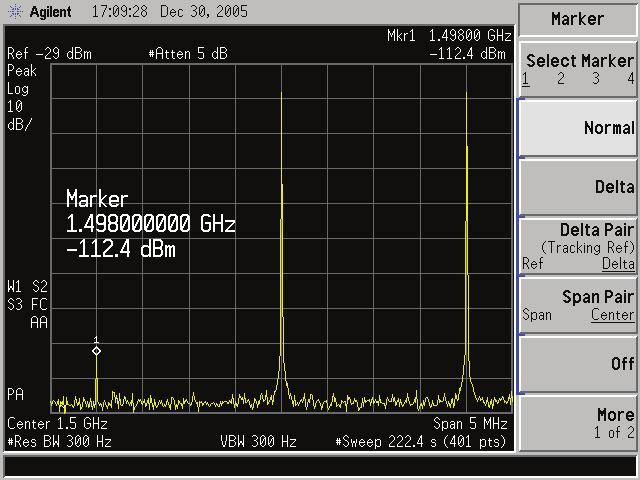
Task: Click the black status message bar
Action: (x=320, y=466)
